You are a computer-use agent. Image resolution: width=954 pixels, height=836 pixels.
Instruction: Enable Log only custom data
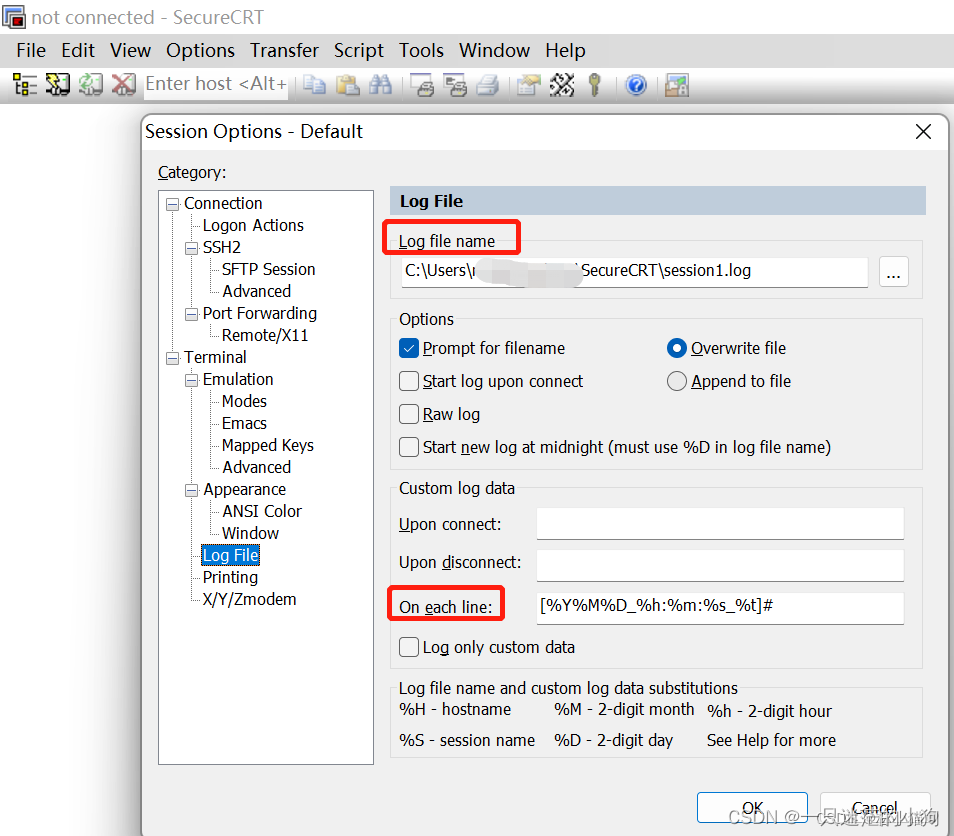[x=409, y=647]
